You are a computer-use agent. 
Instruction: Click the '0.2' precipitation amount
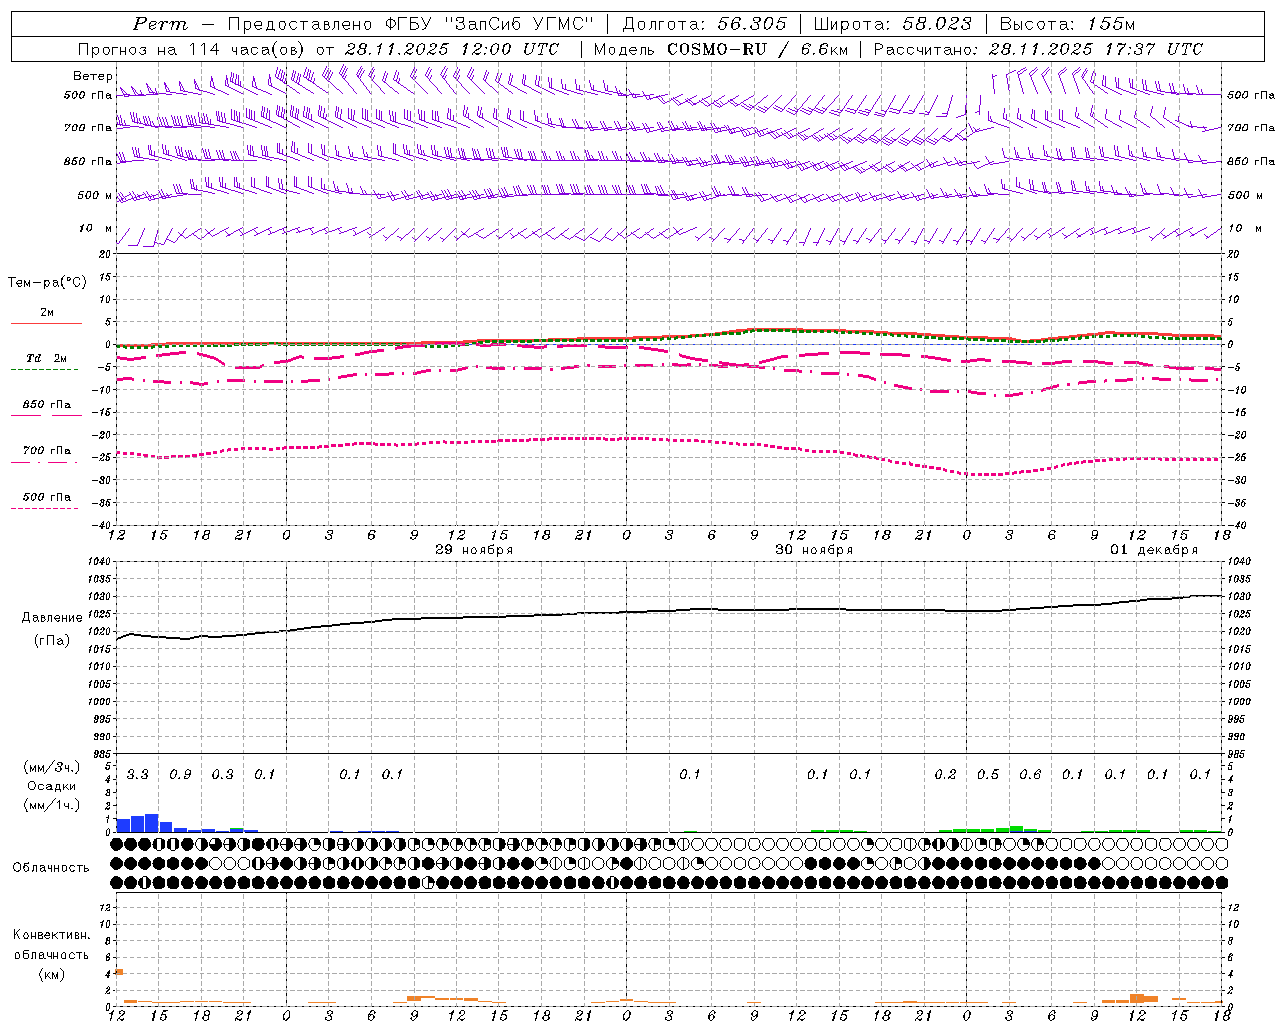[945, 774]
